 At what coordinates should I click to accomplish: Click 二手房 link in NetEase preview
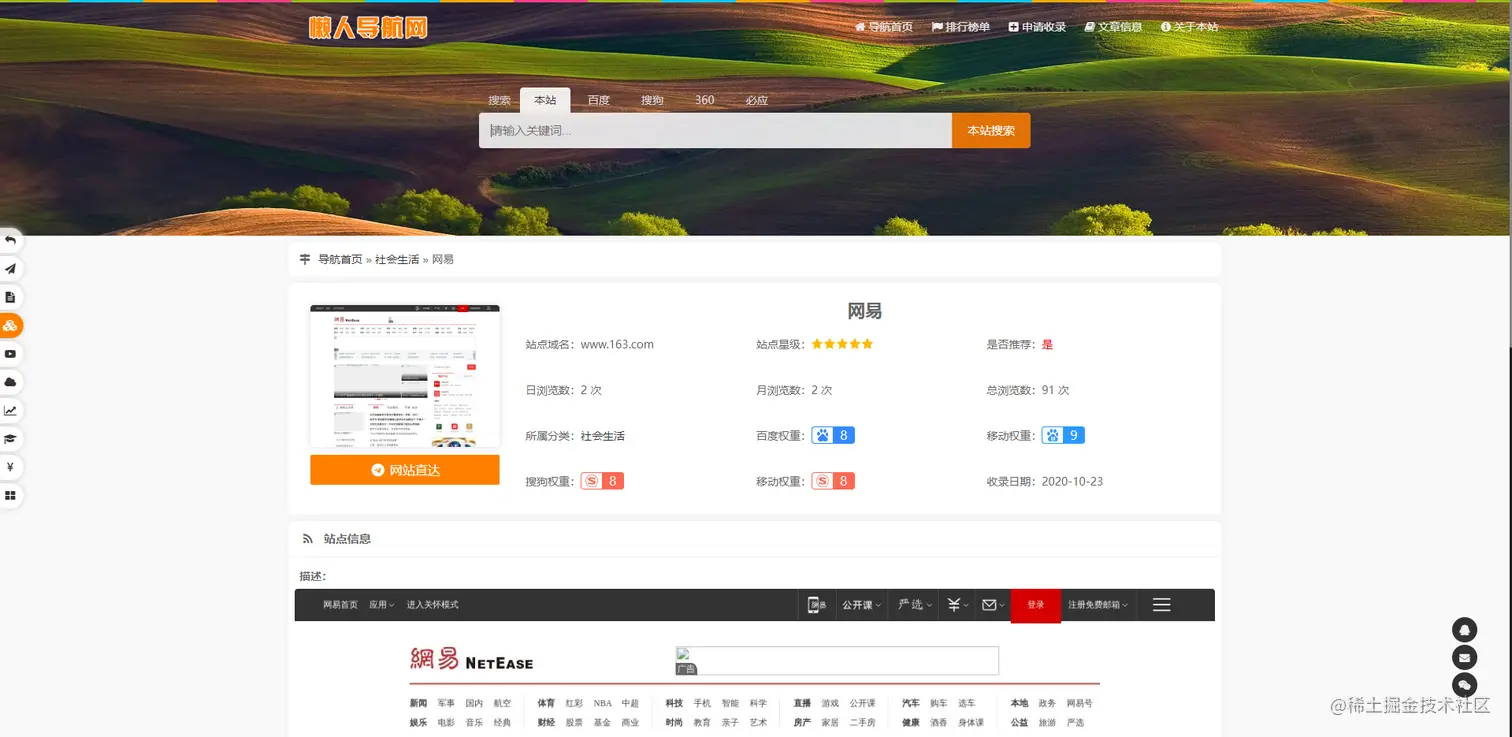[862, 723]
